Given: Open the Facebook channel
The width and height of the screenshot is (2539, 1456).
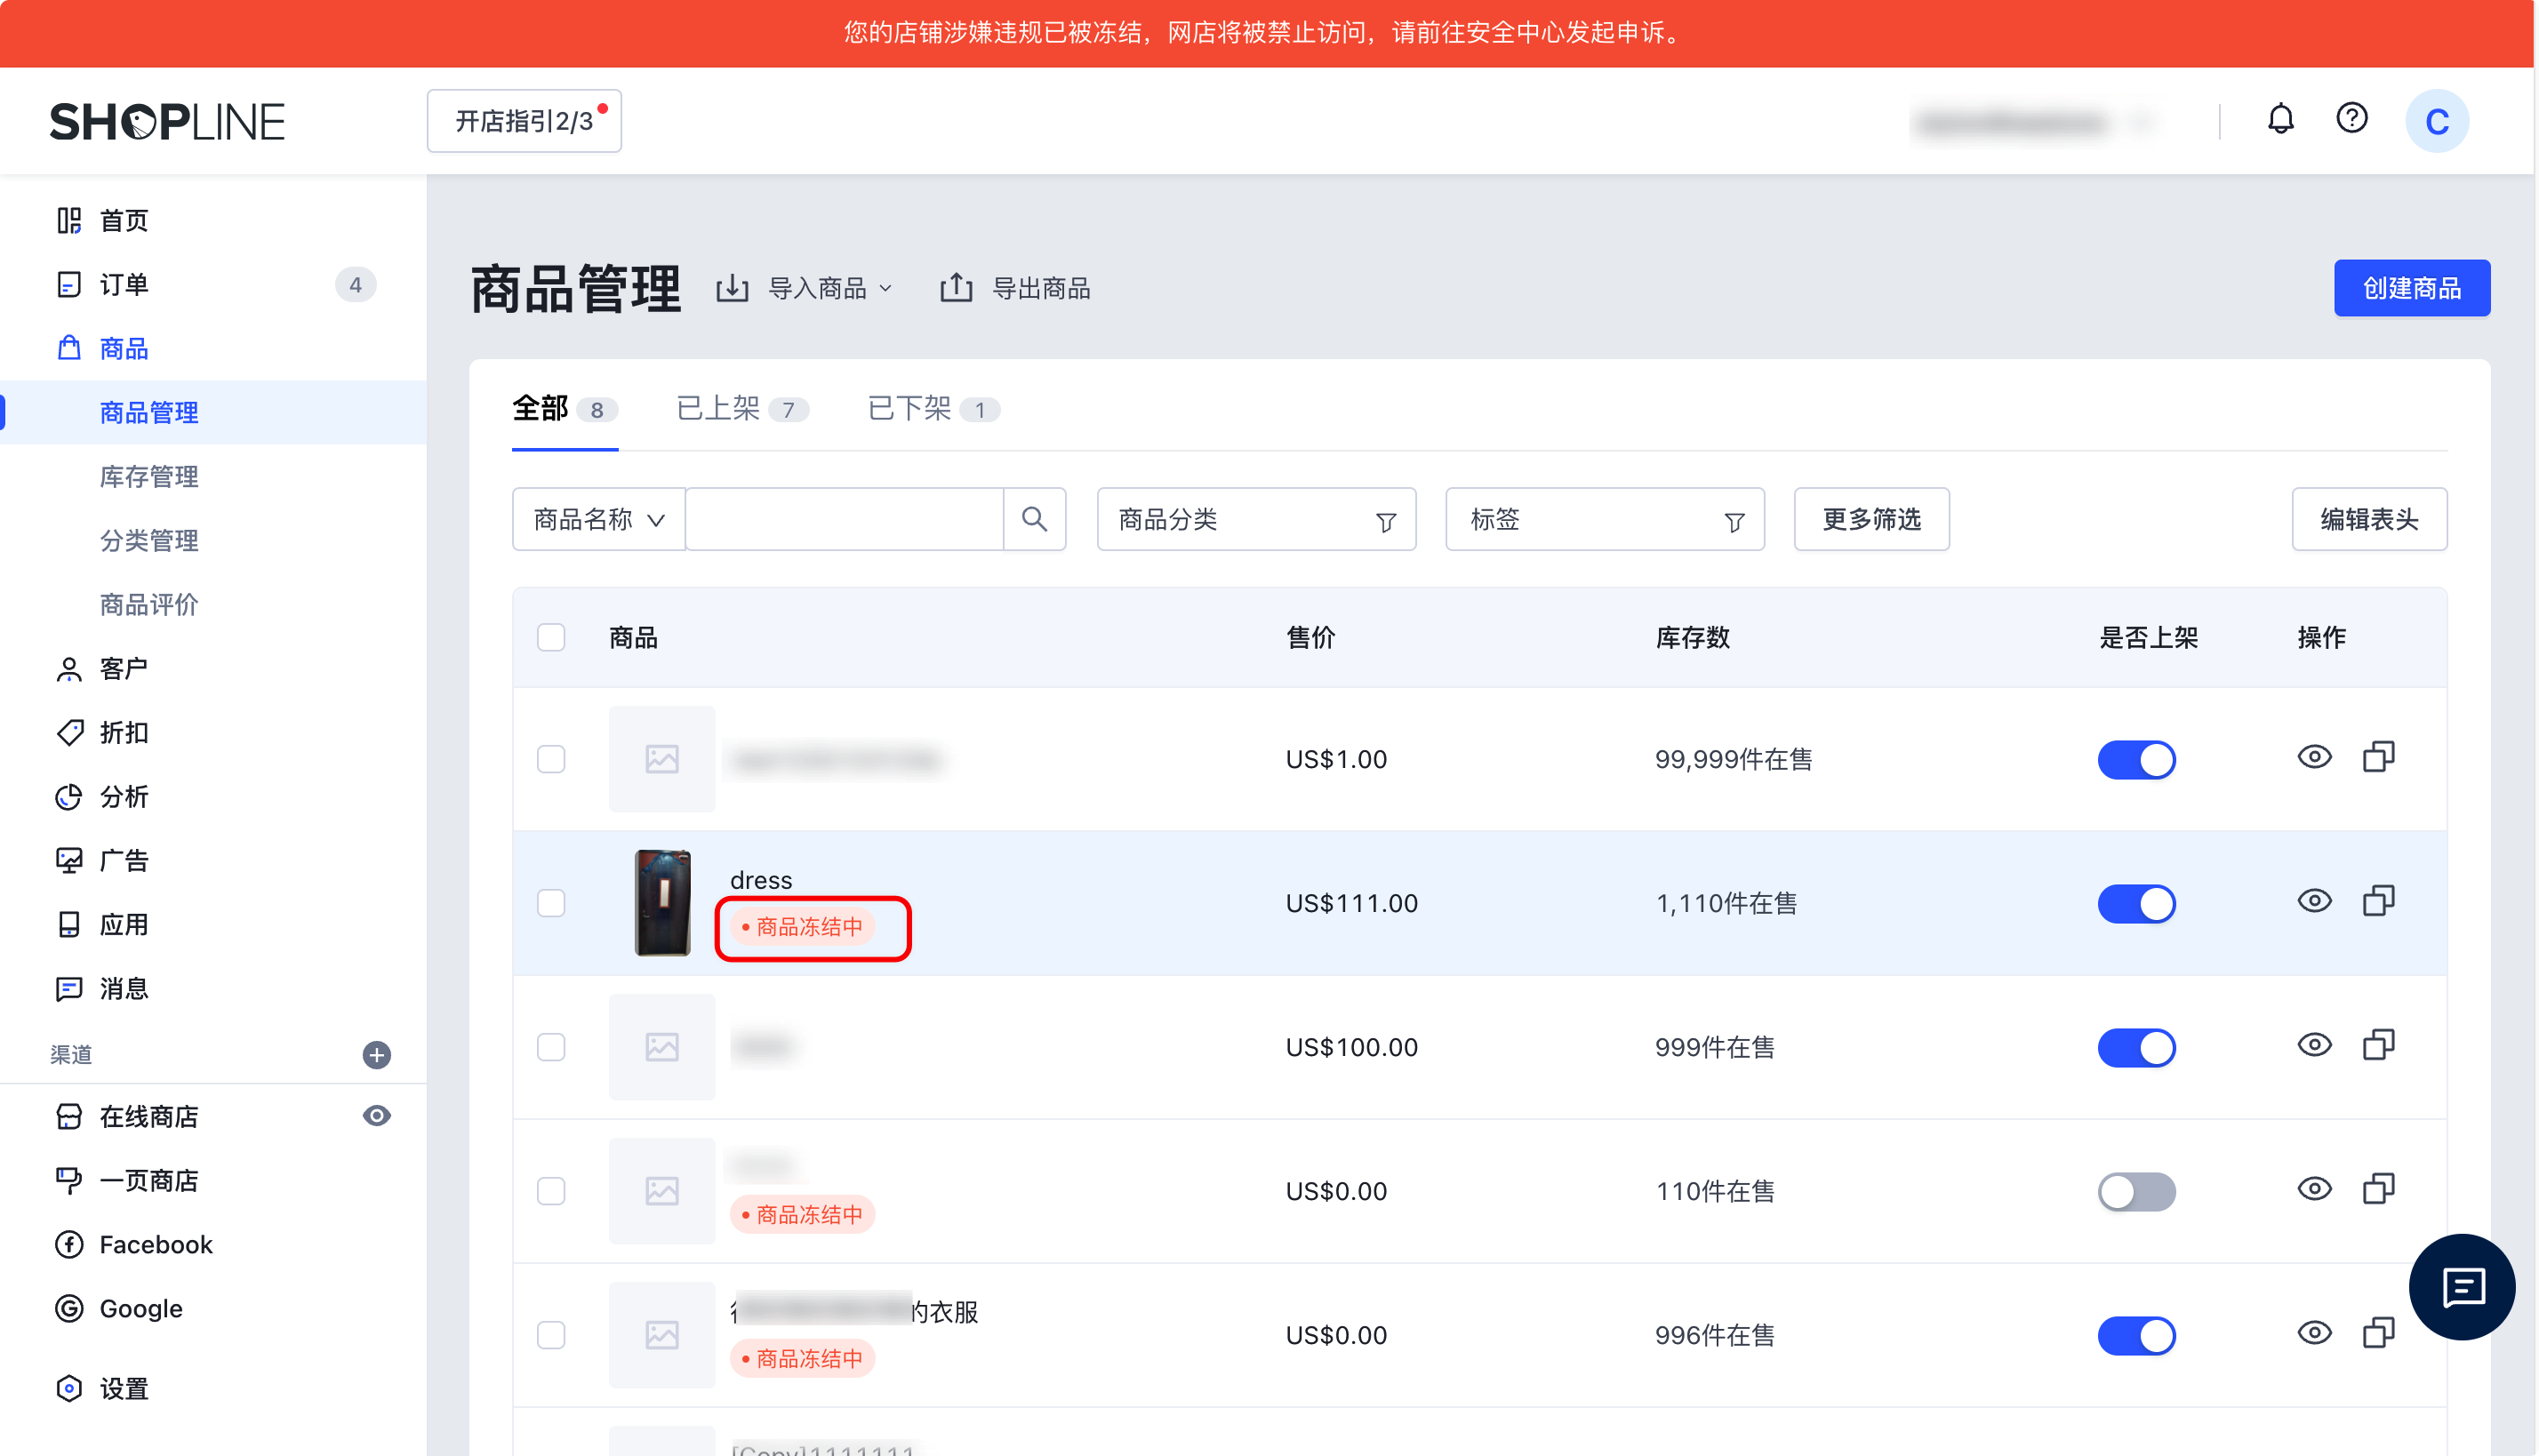Looking at the screenshot, I should 213,1244.
